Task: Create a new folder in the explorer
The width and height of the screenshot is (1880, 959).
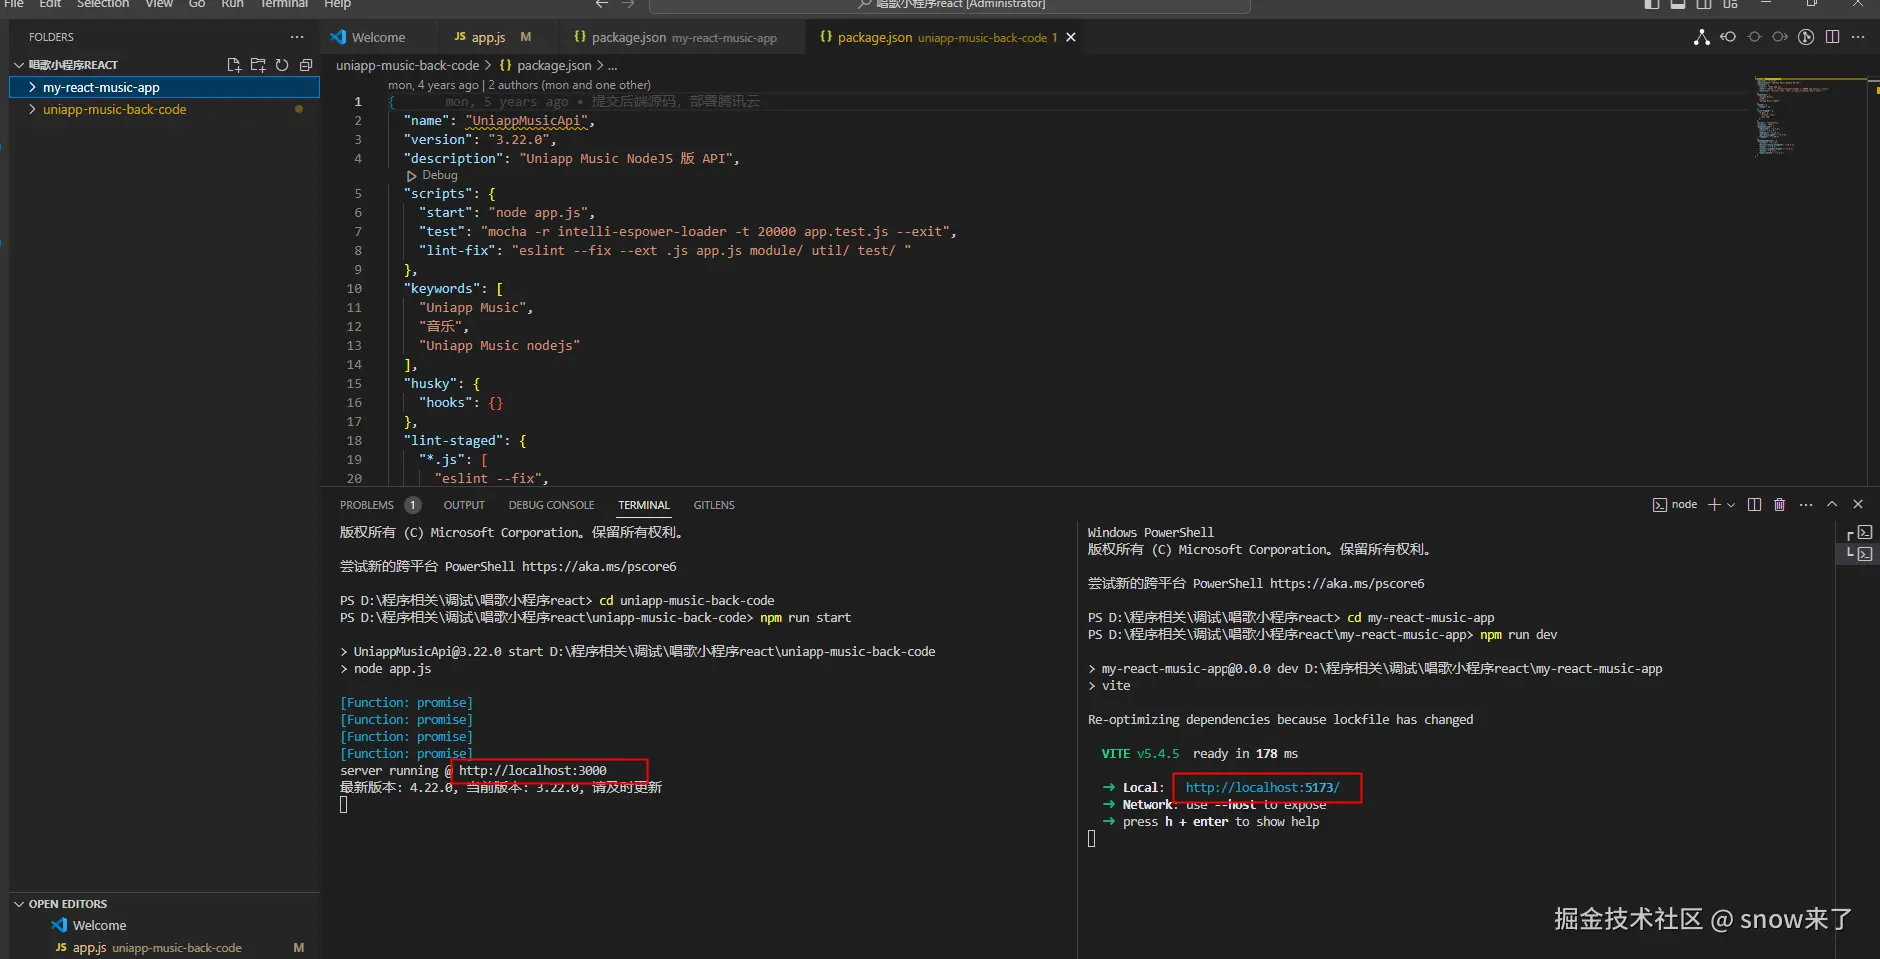Action: pos(258,65)
